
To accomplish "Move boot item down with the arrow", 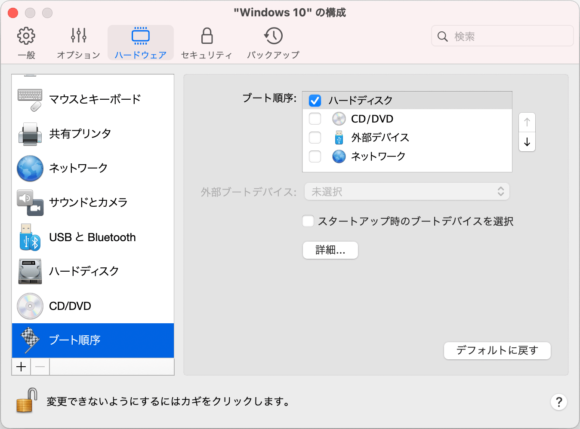I will coord(527,142).
